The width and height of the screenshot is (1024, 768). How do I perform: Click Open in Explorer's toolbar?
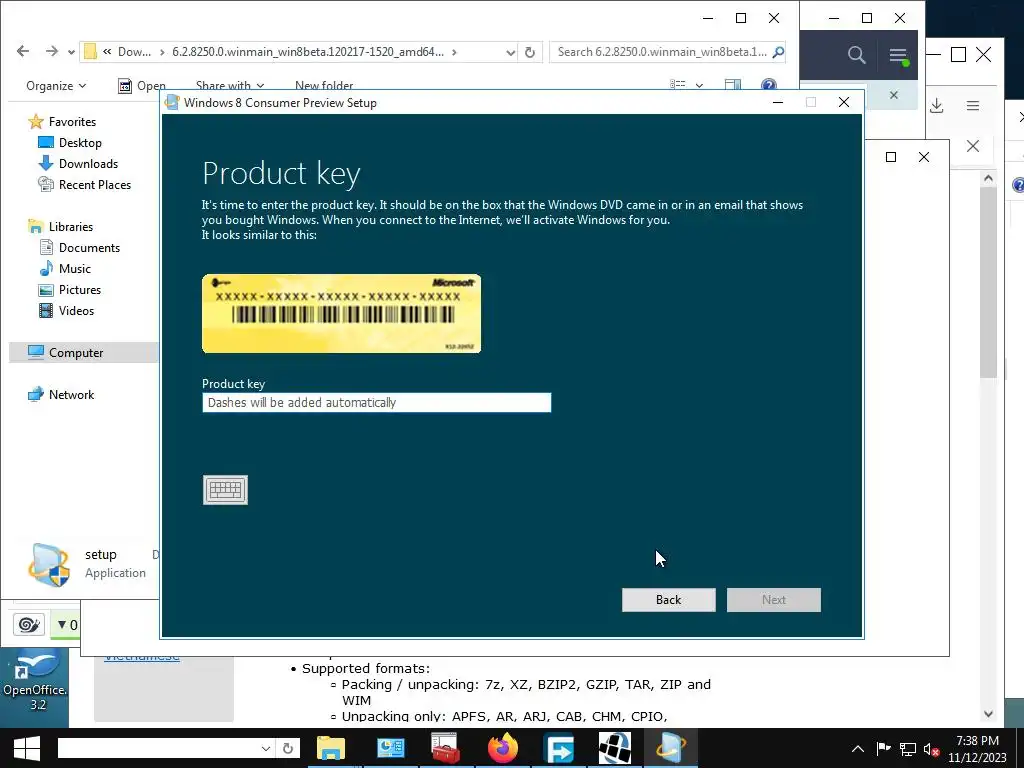[x=142, y=86]
